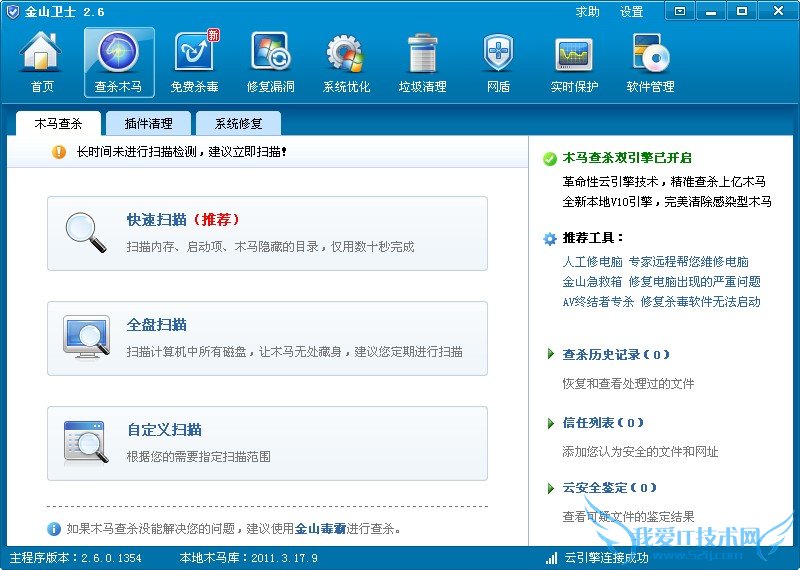Open the 修复漏洞 Windows patch icon
The height and width of the screenshot is (570, 800).
[271, 51]
